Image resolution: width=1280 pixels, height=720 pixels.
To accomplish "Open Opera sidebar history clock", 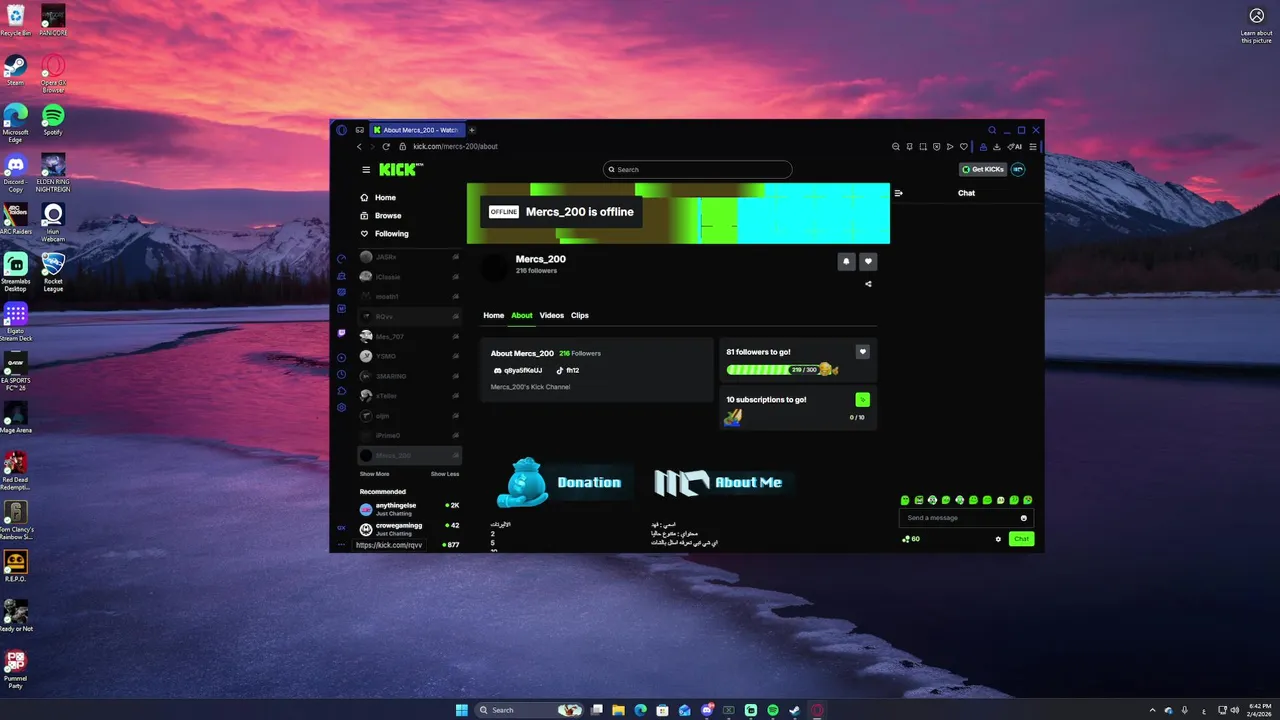I will (x=341, y=375).
